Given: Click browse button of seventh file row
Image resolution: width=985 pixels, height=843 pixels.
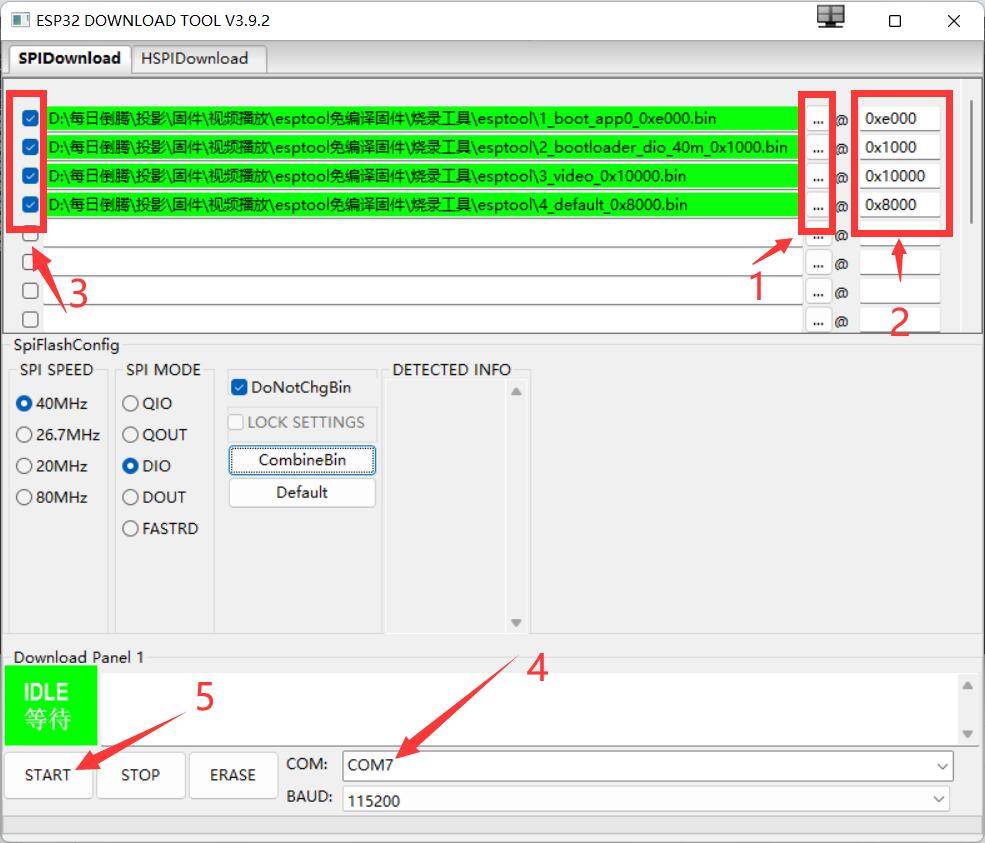Looking at the screenshot, I should point(817,292).
